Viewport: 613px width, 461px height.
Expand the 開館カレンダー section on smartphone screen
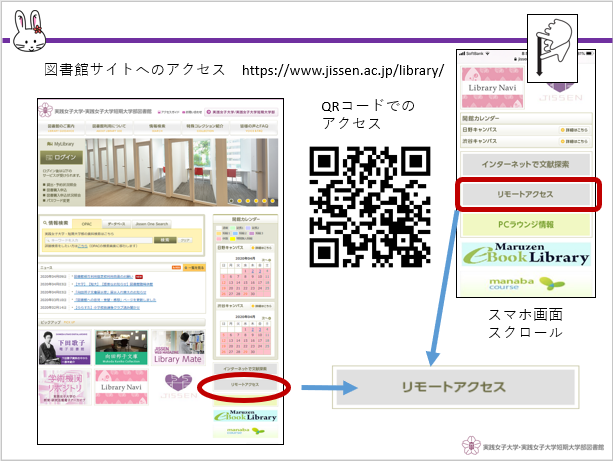point(526,118)
